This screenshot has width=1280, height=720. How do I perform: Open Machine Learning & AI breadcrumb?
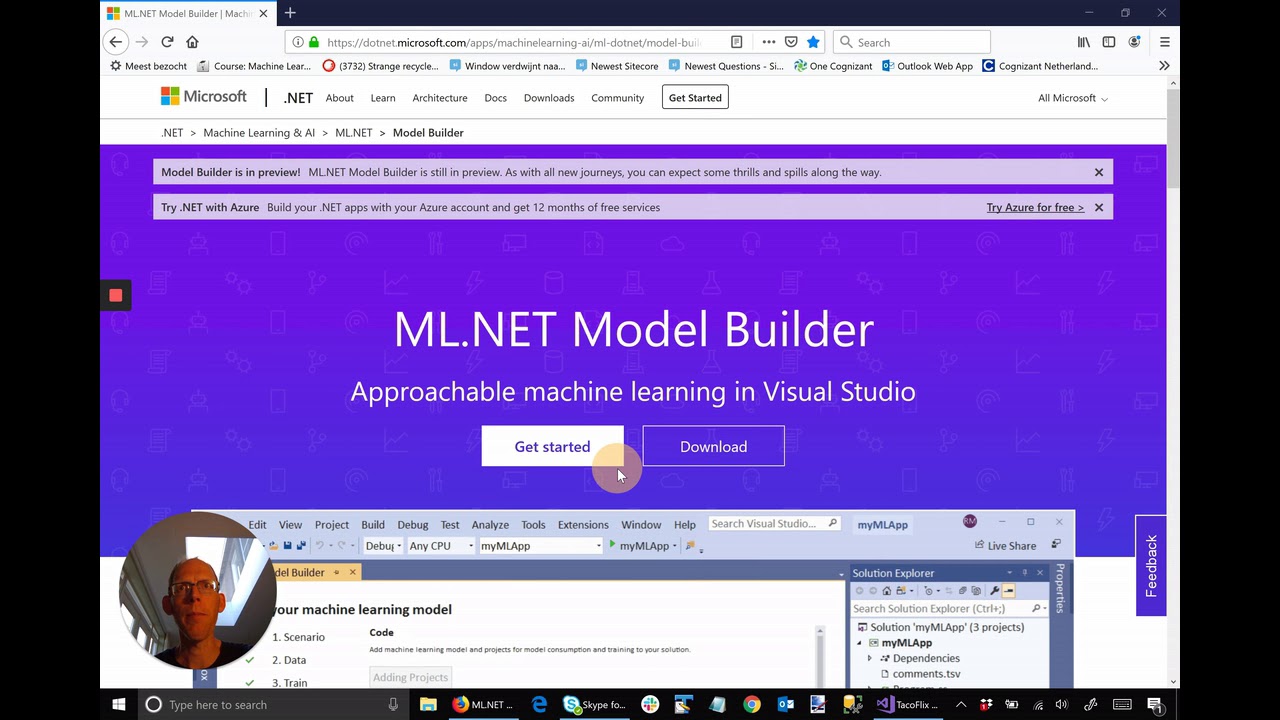pyautogui.click(x=259, y=132)
